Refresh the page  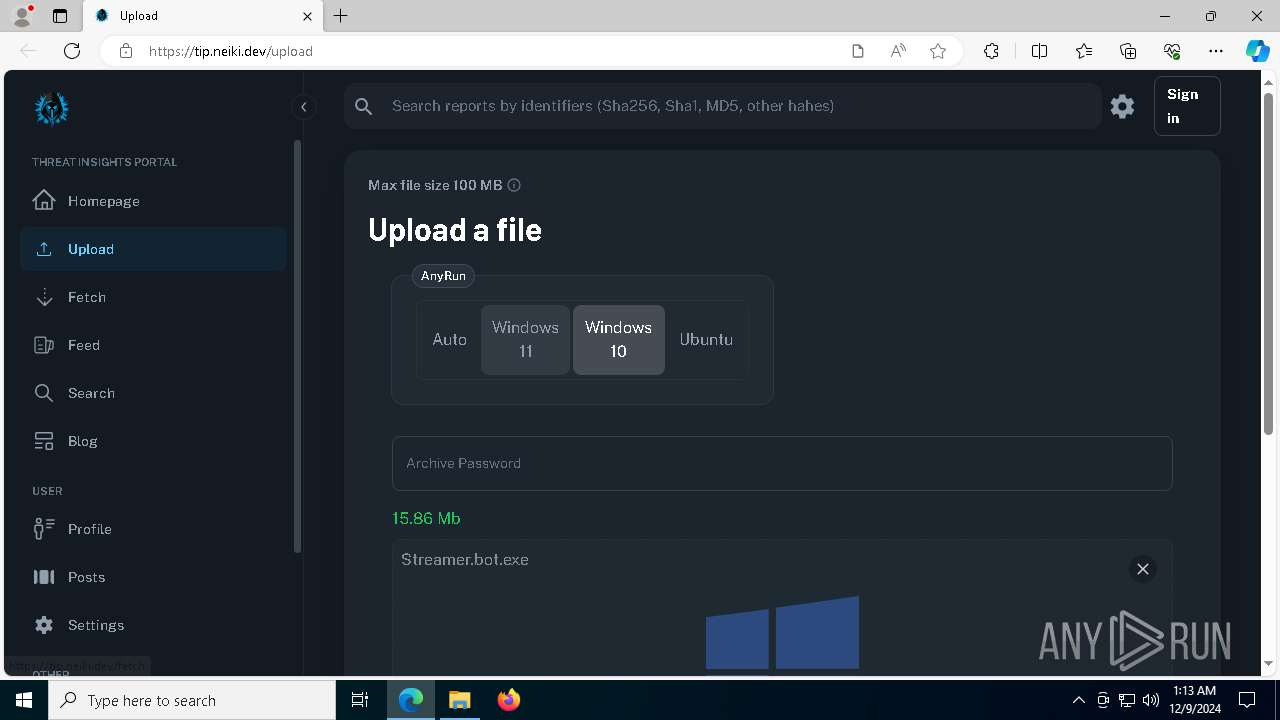pyautogui.click(x=72, y=51)
